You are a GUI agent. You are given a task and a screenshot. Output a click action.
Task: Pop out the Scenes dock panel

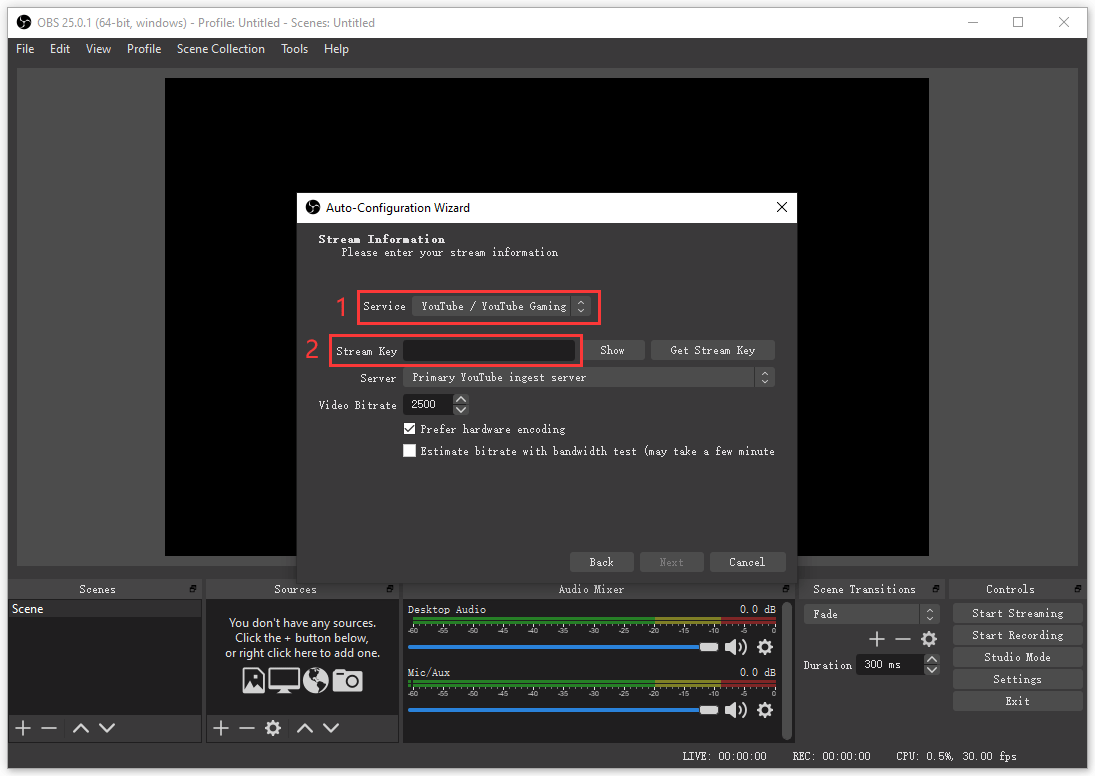coord(193,589)
